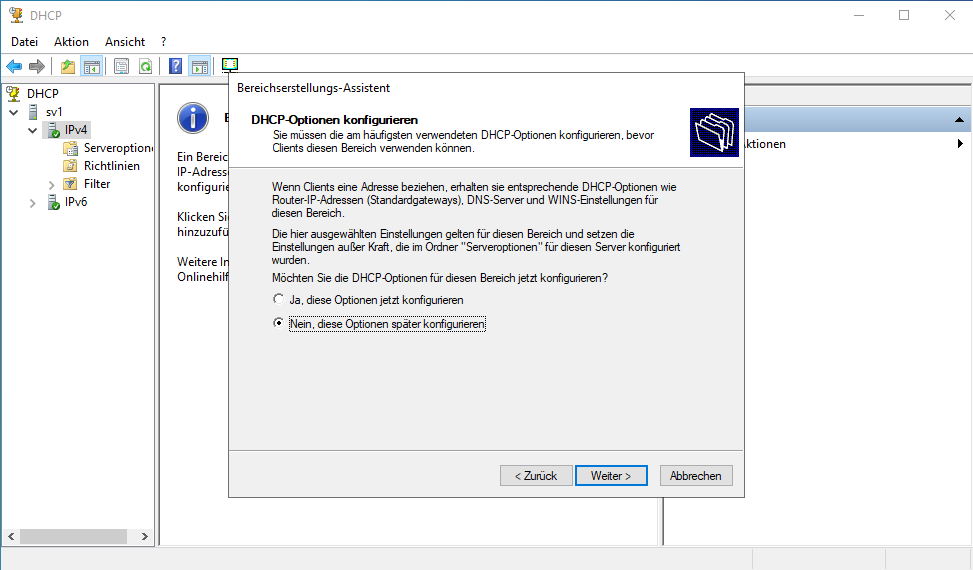The image size is (973, 570).
Task: Click the folders wizard banner image
Action: click(x=714, y=132)
